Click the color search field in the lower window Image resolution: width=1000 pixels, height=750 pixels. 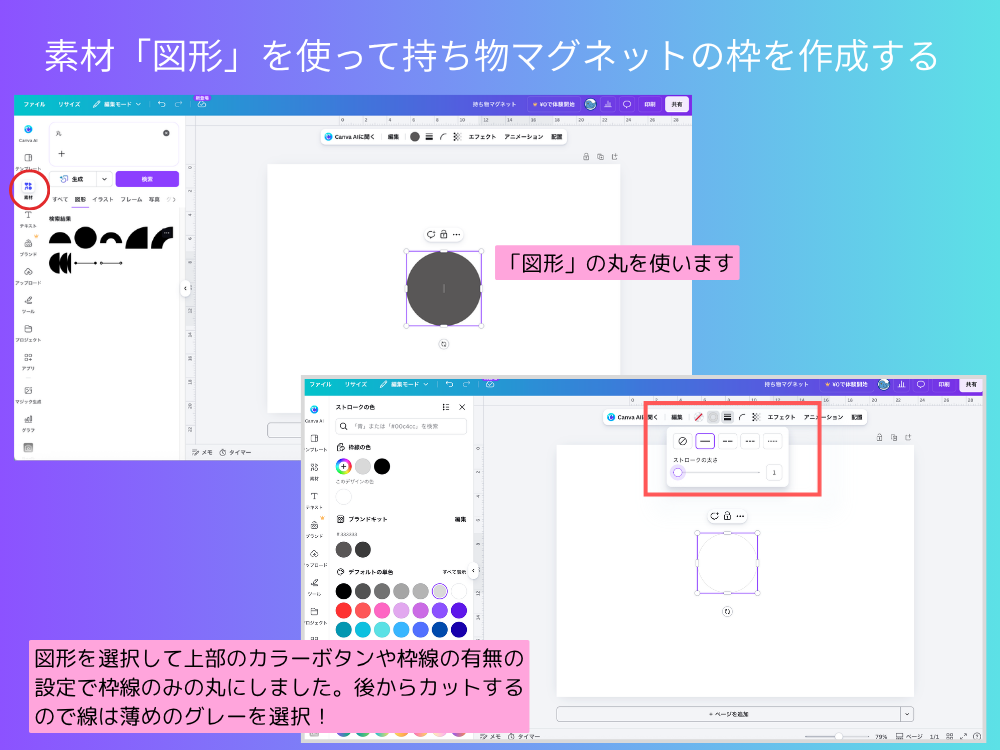(x=401, y=426)
